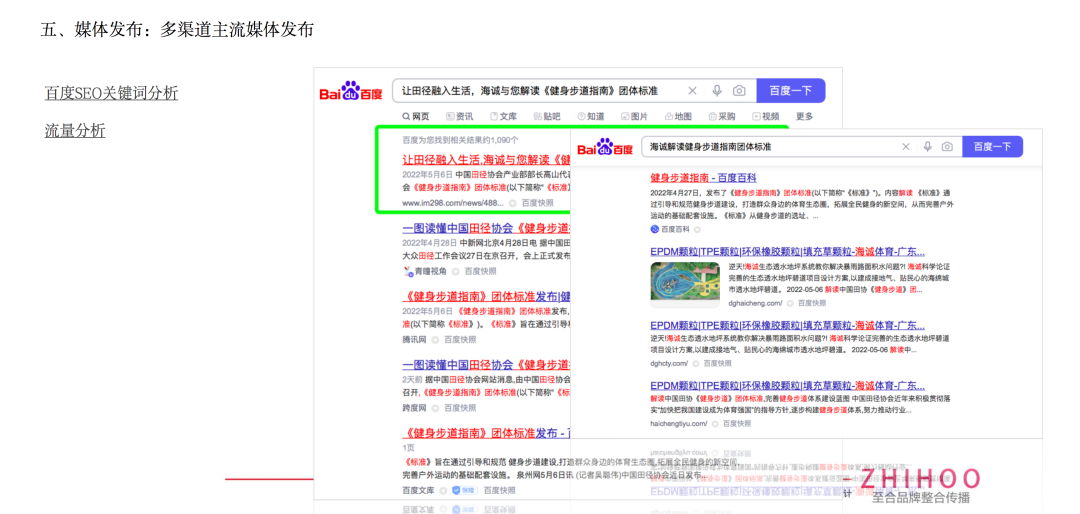Screen dimensions: 1080x514
Task: Open 百度快照 beside www.im298.com
Action: [537, 203]
